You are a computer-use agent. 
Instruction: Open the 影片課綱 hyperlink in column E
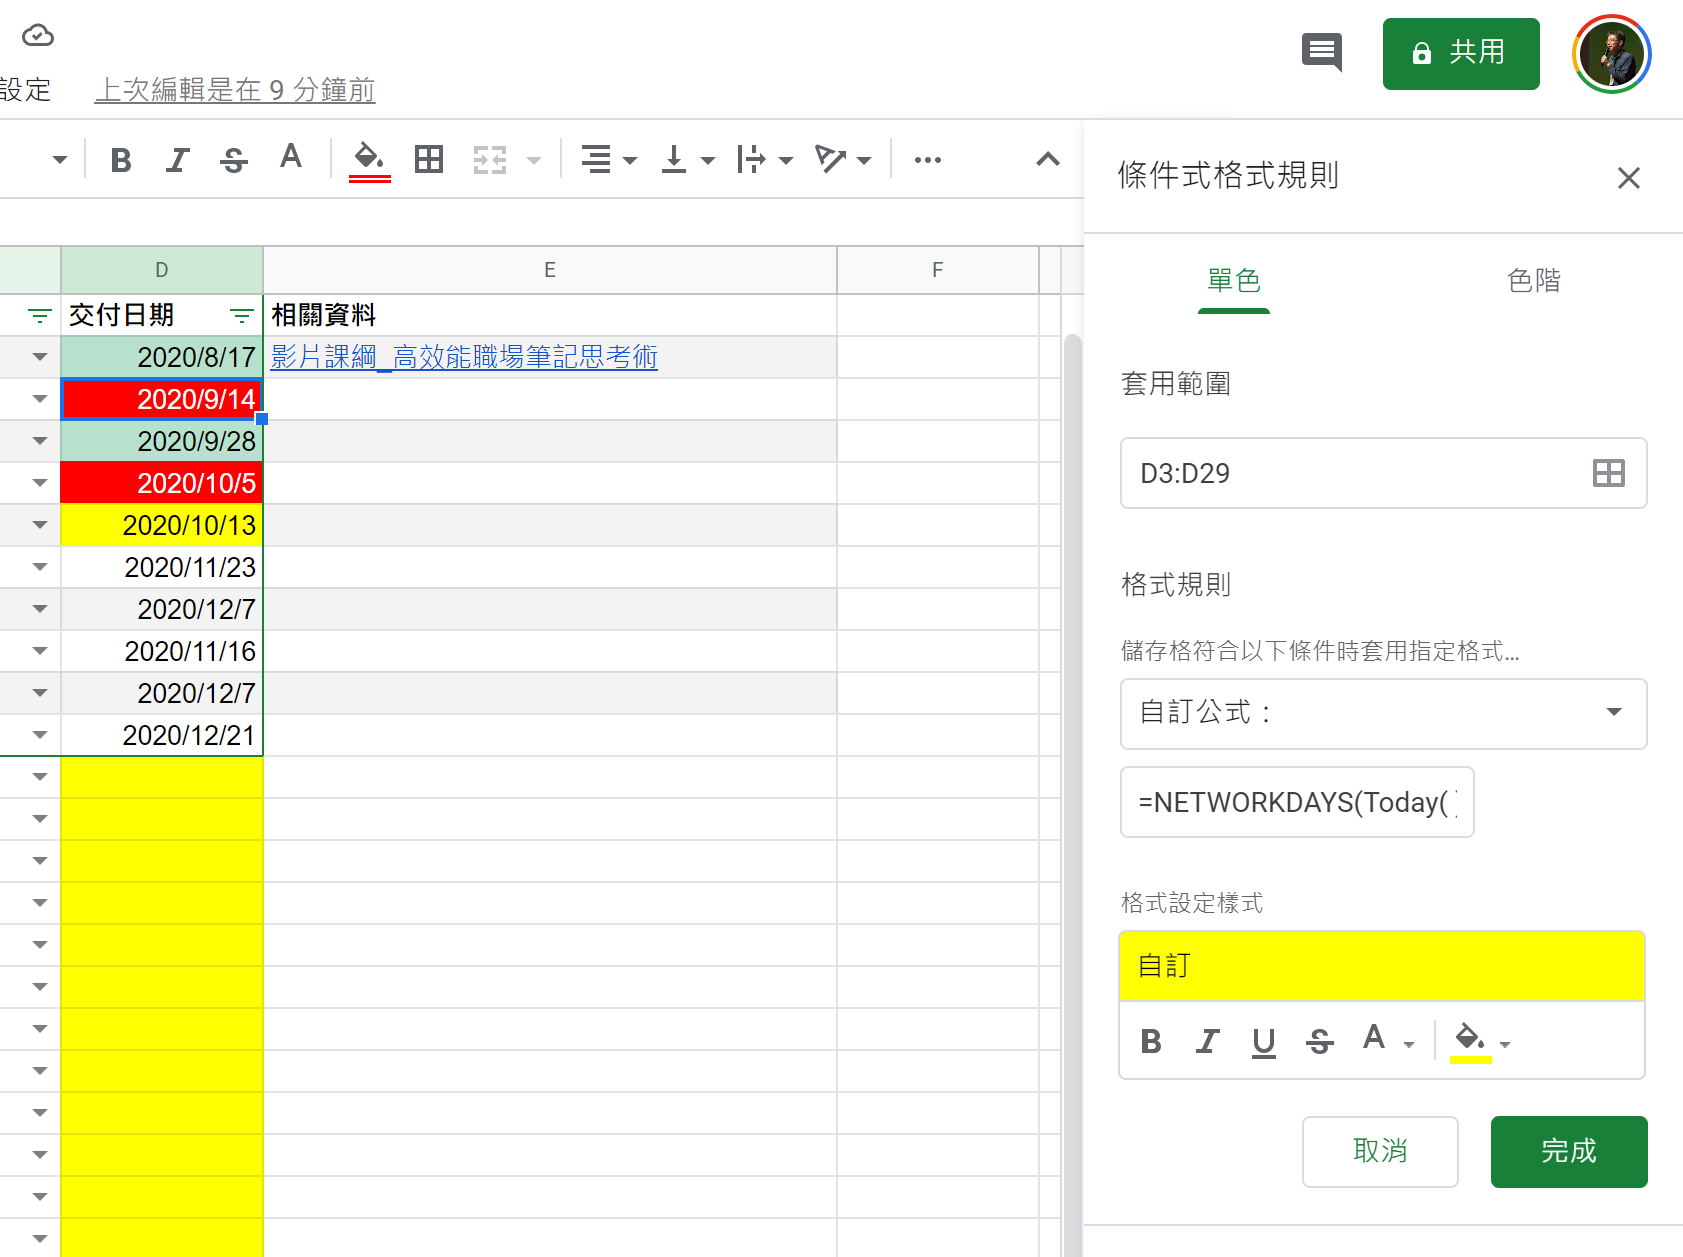464,357
